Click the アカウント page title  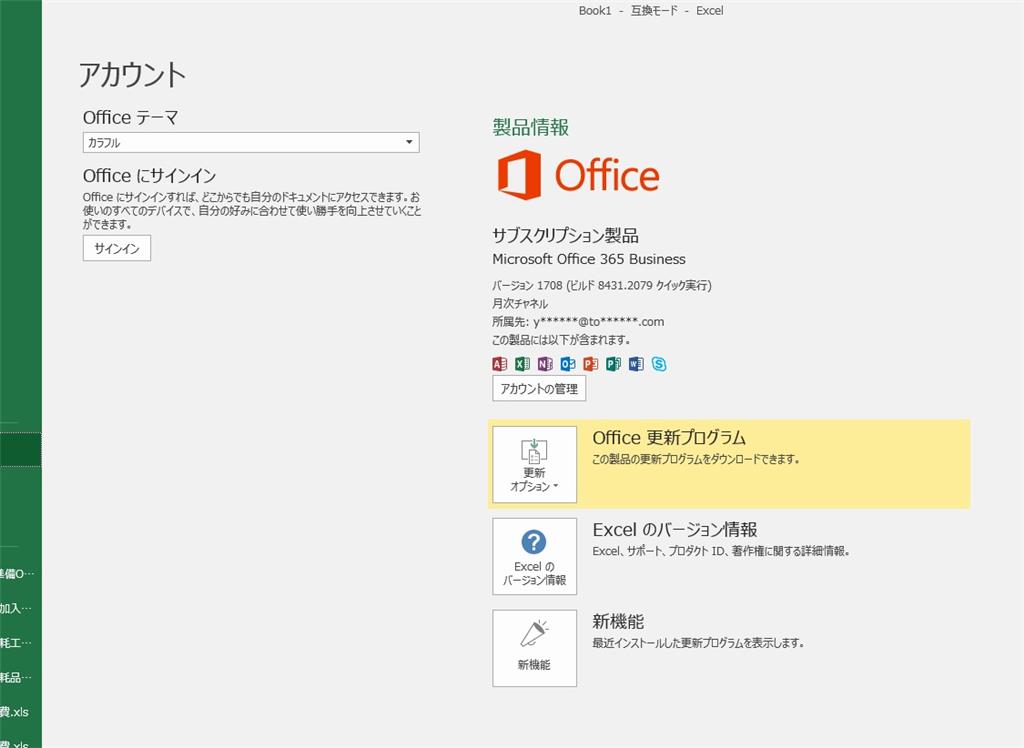[133, 74]
